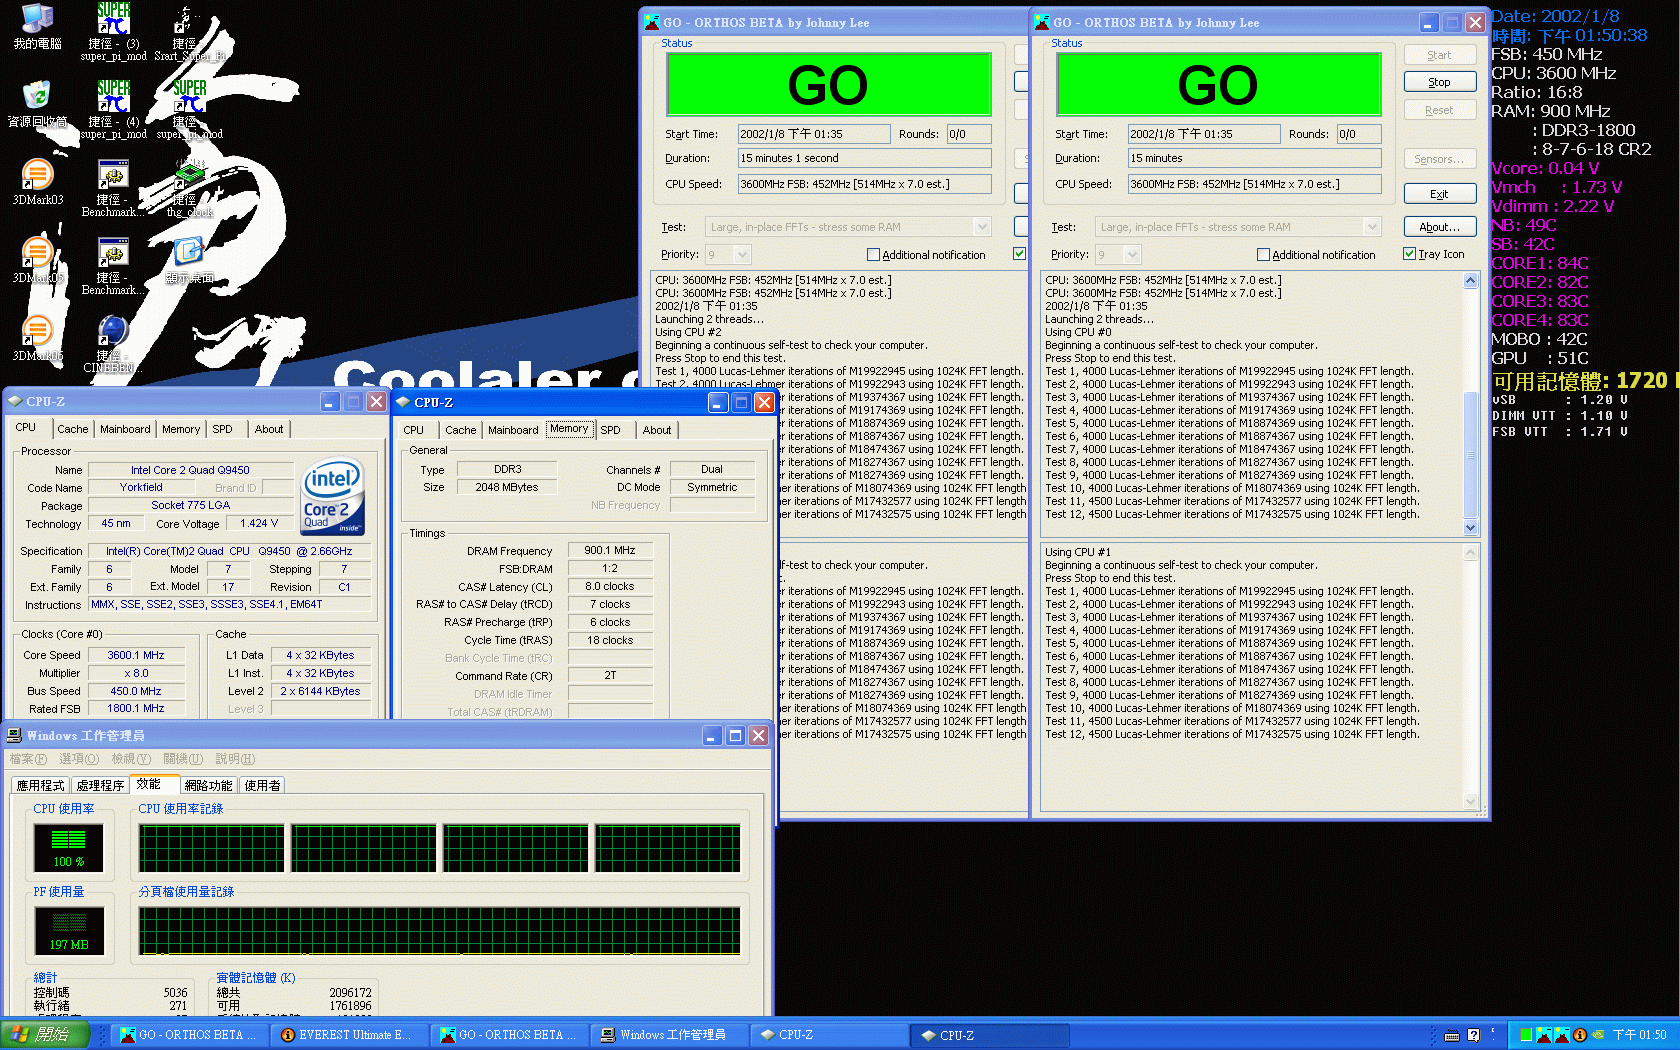Screen dimensions: 1680x1050
Task: Click the NVIDIA tray icon
Action: click(x=1598, y=1035)
